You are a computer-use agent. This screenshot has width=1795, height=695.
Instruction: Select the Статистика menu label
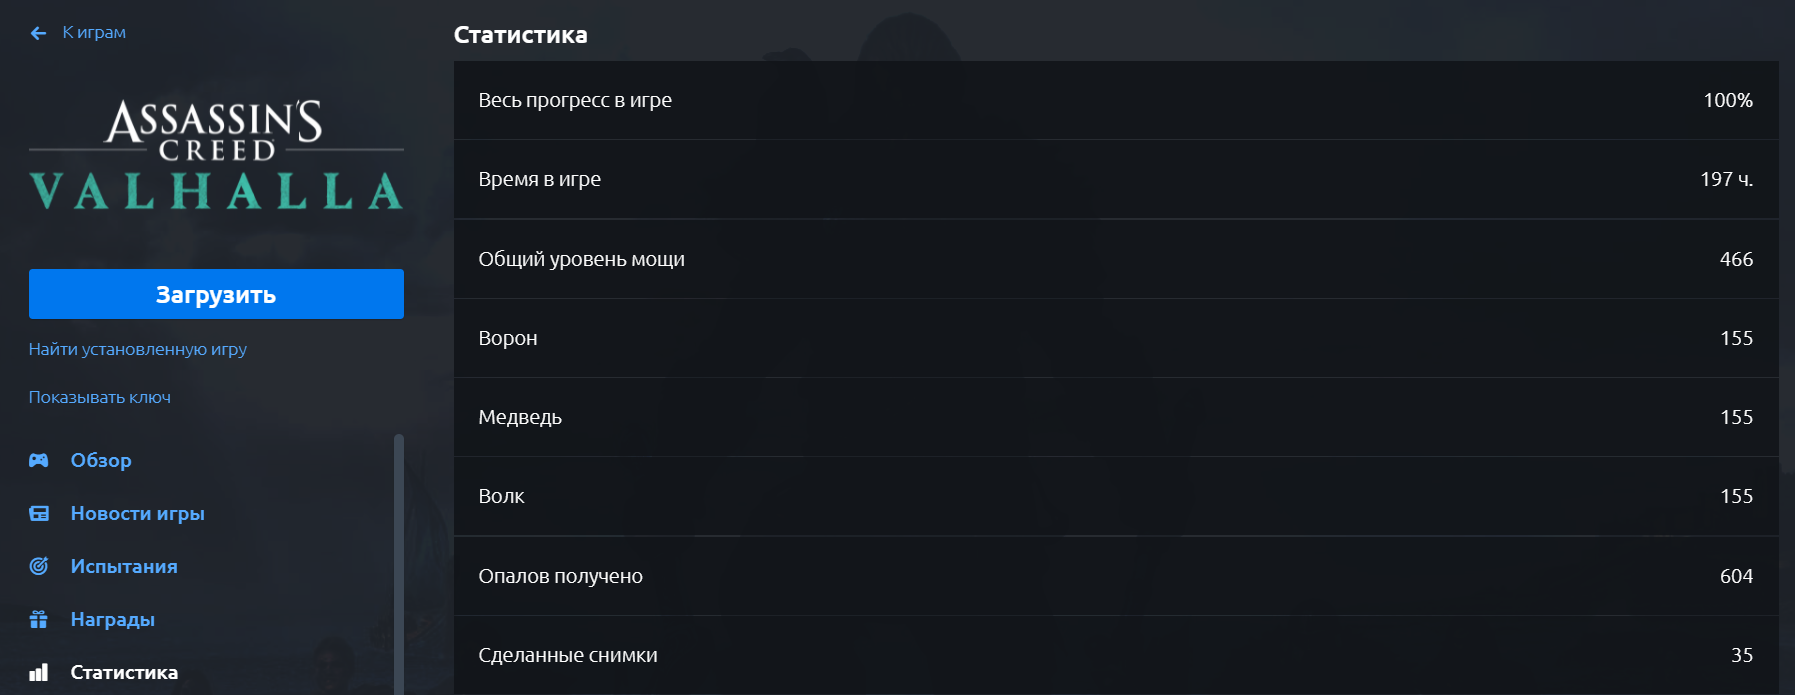(x=124, y=672)
